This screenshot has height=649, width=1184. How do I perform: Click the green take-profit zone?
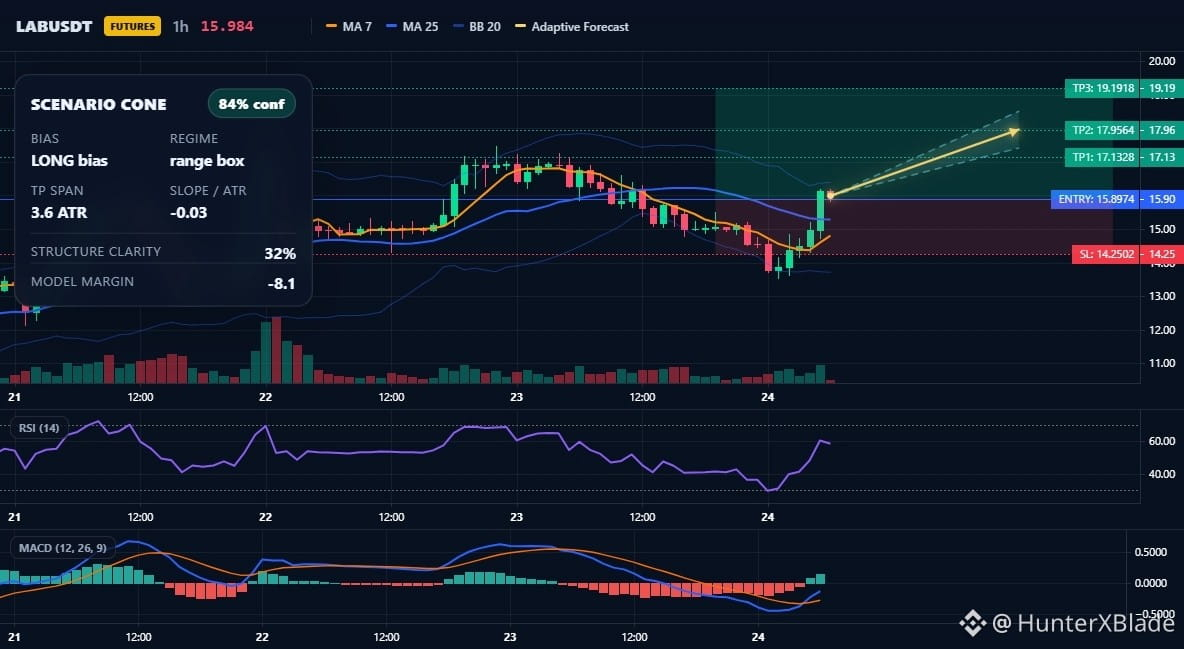click(914, 144)
